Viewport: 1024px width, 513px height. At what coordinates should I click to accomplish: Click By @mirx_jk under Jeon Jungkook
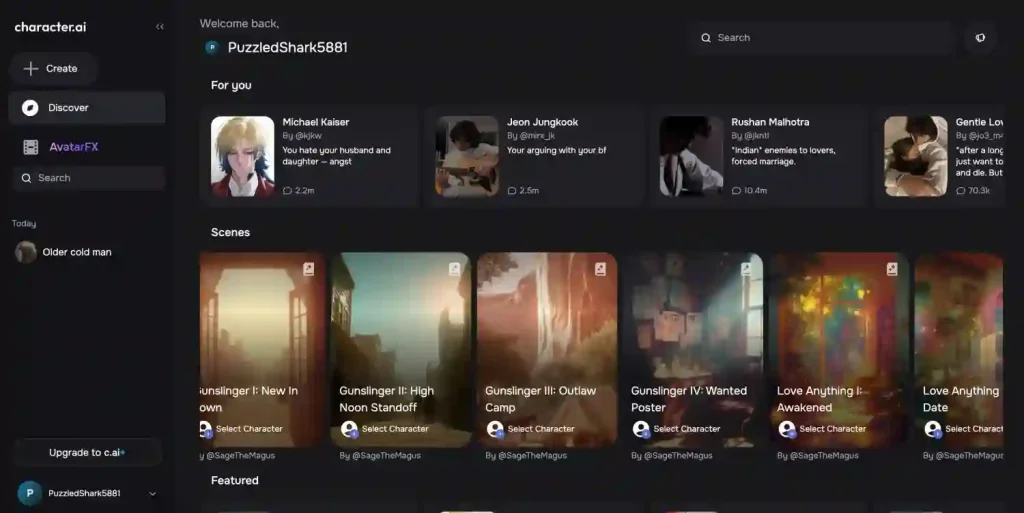[530, 136]
